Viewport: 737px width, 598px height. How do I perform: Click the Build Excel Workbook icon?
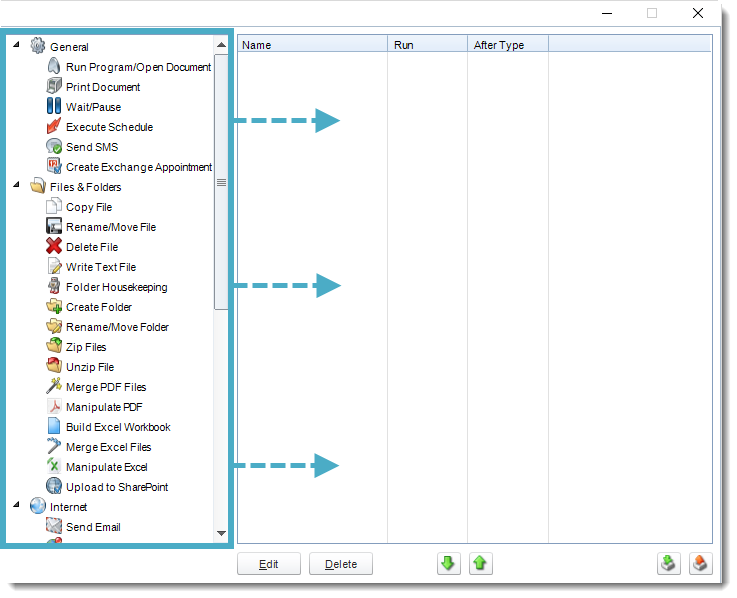pos(54,426)
